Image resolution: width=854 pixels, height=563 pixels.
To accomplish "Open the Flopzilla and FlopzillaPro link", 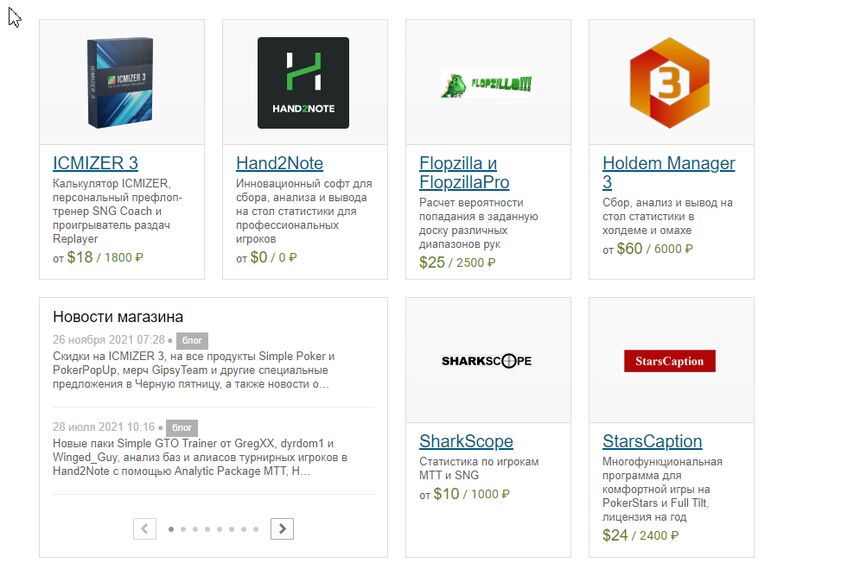I will click(464, 173).
